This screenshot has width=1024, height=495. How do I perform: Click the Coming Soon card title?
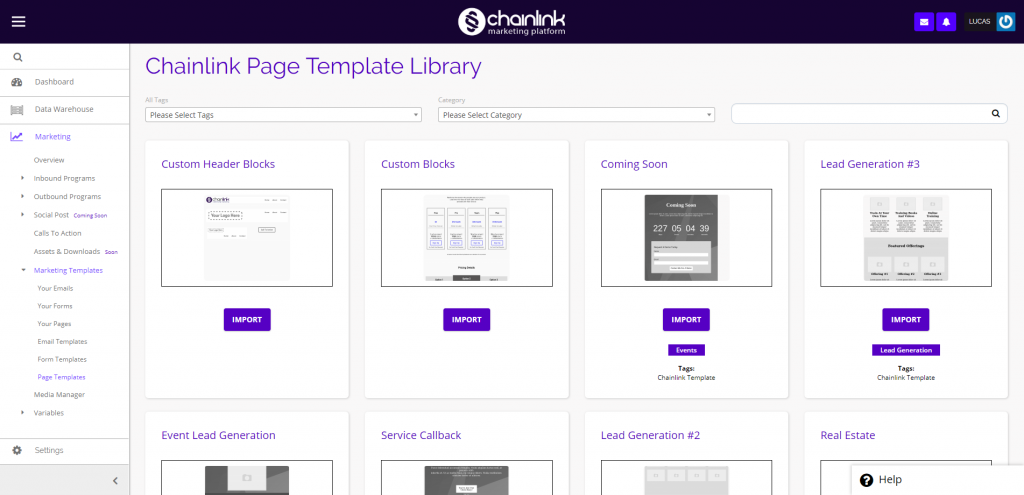[x=634, y=164]
